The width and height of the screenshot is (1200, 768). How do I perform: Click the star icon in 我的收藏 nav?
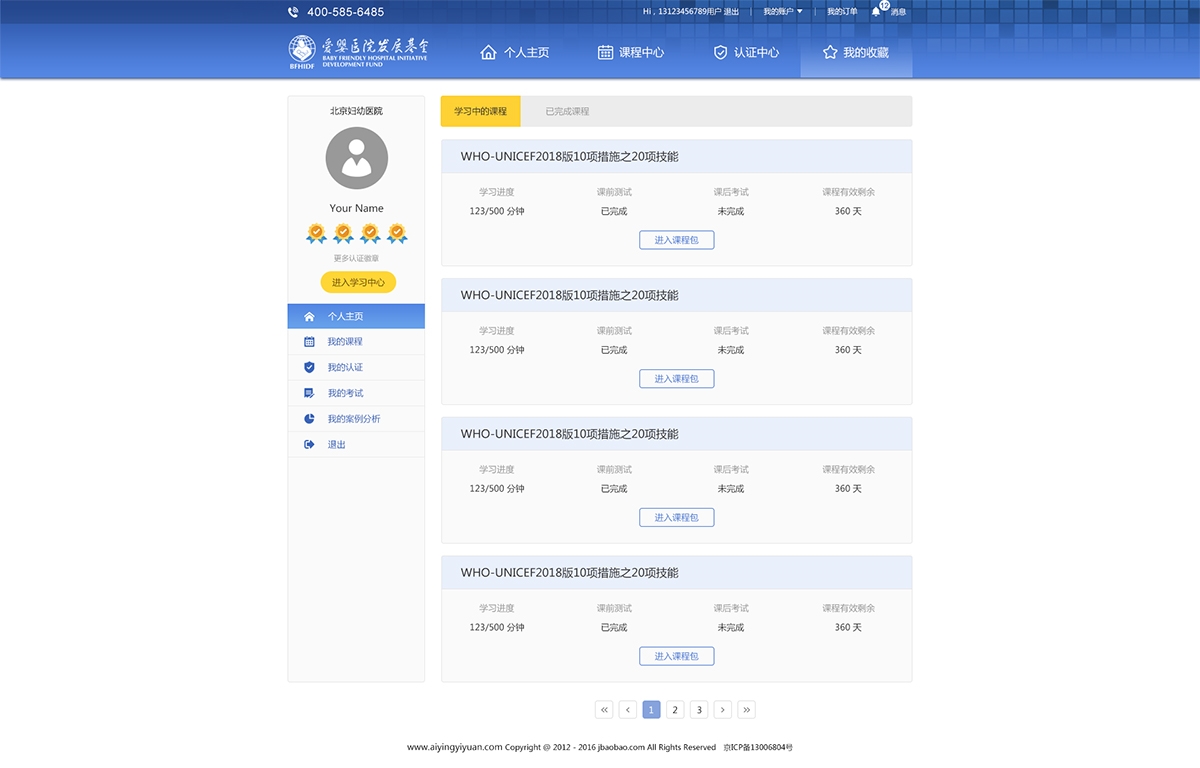click(829, 52)
